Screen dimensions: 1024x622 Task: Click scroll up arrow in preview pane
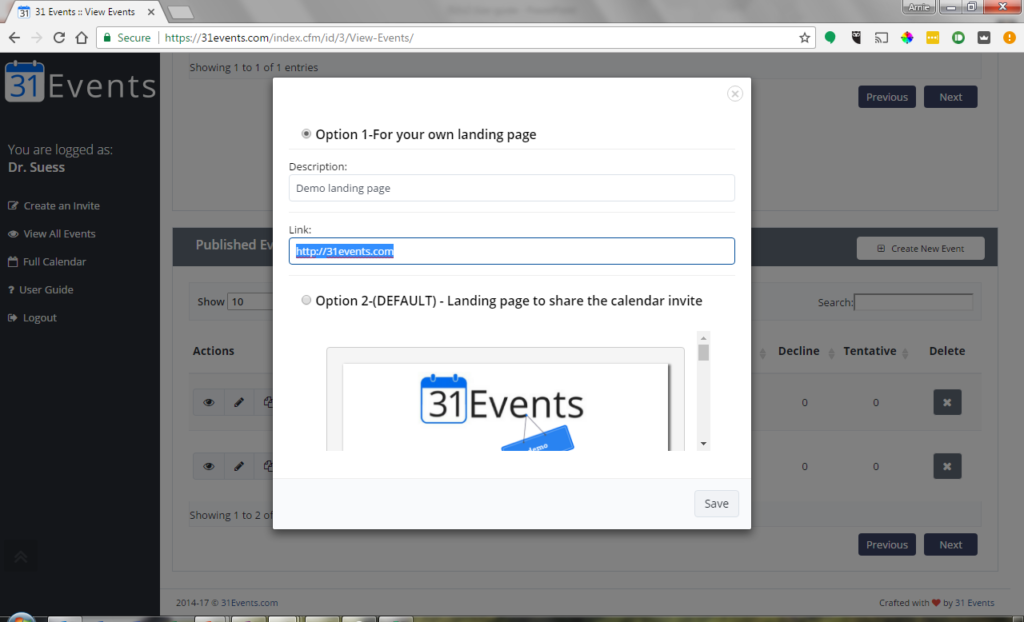tap(703, 338)
